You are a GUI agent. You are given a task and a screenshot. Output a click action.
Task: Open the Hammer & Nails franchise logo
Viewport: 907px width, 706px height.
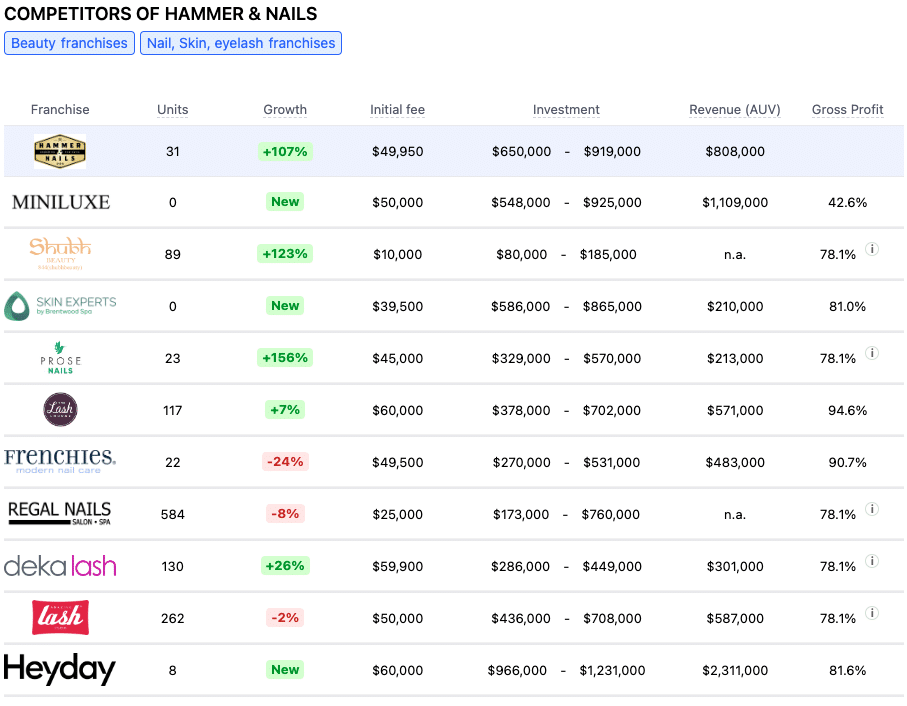pyautogui.click(x=60, y=151)
